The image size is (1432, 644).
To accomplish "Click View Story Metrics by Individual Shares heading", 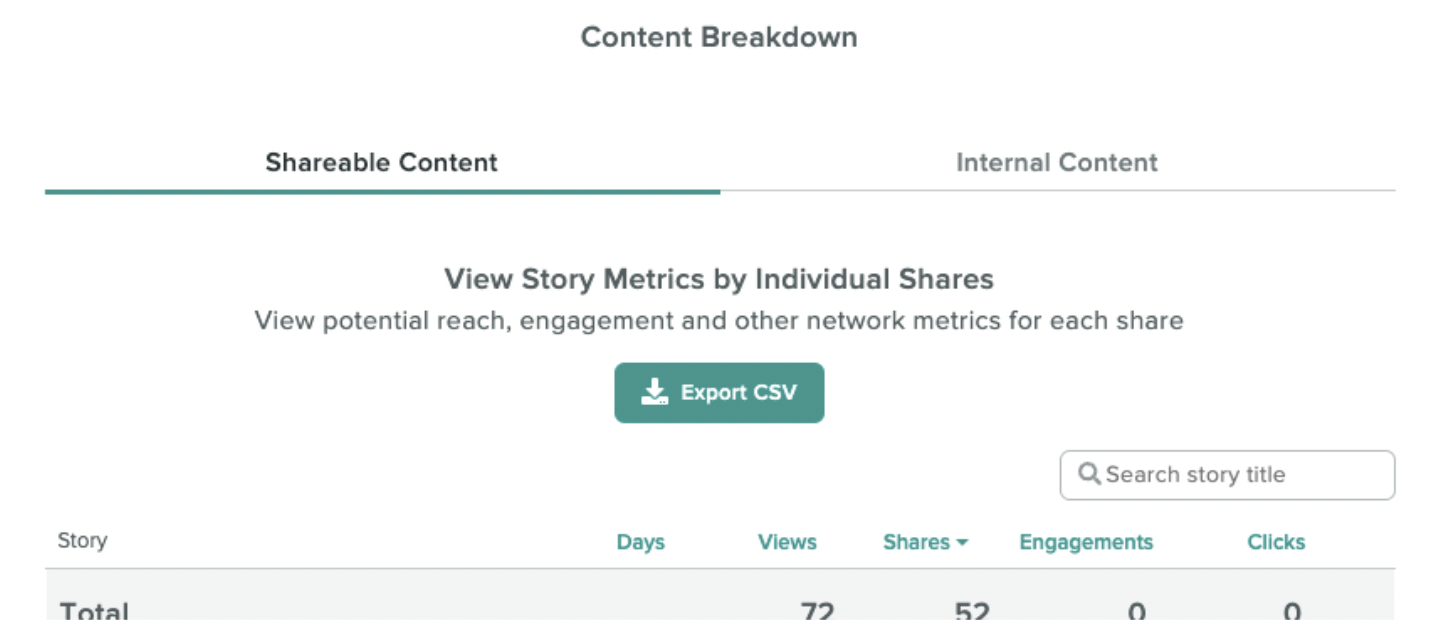I will 719,279.
